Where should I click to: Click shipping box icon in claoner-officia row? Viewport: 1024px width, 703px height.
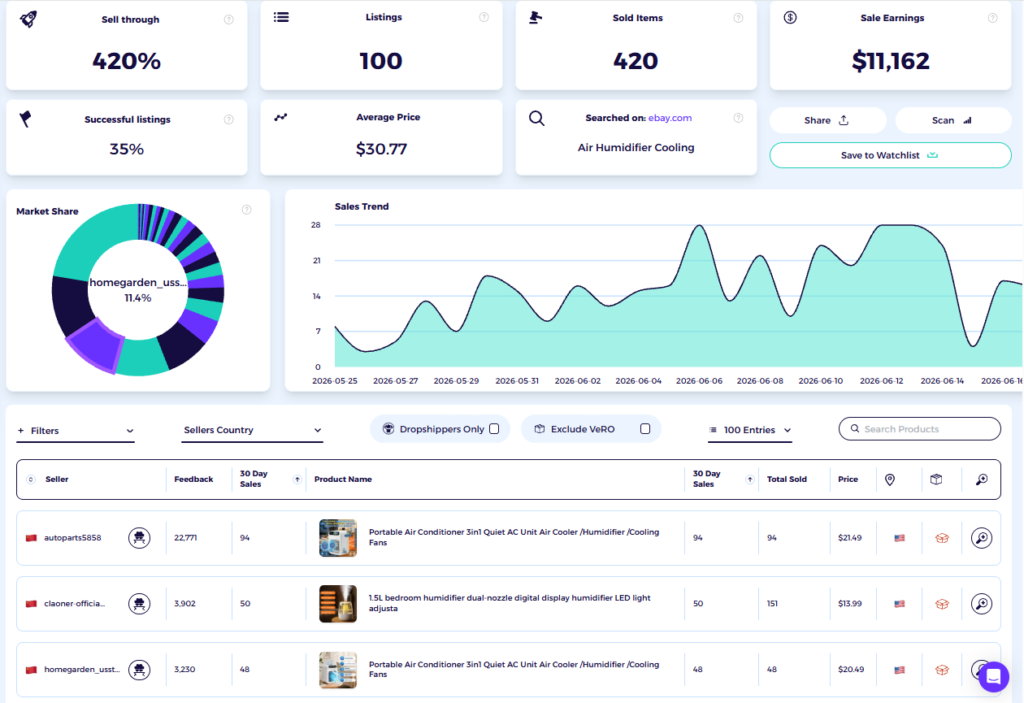942,604
